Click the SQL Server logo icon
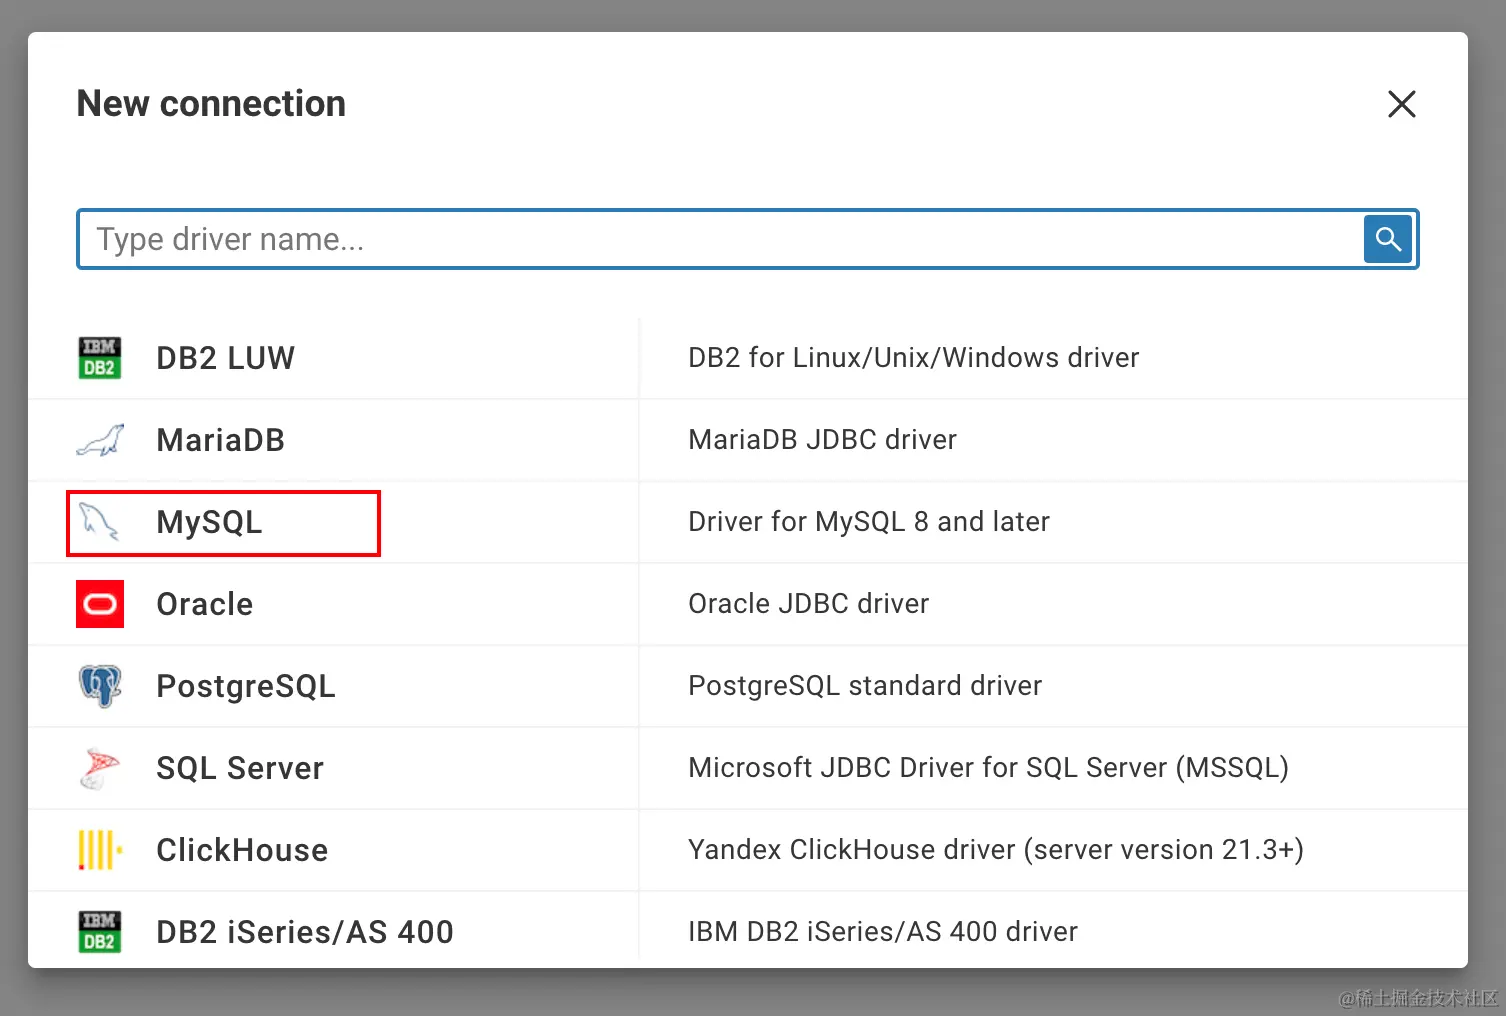The height and width of the screenshot is (1016, 1506). pos(100,768)
